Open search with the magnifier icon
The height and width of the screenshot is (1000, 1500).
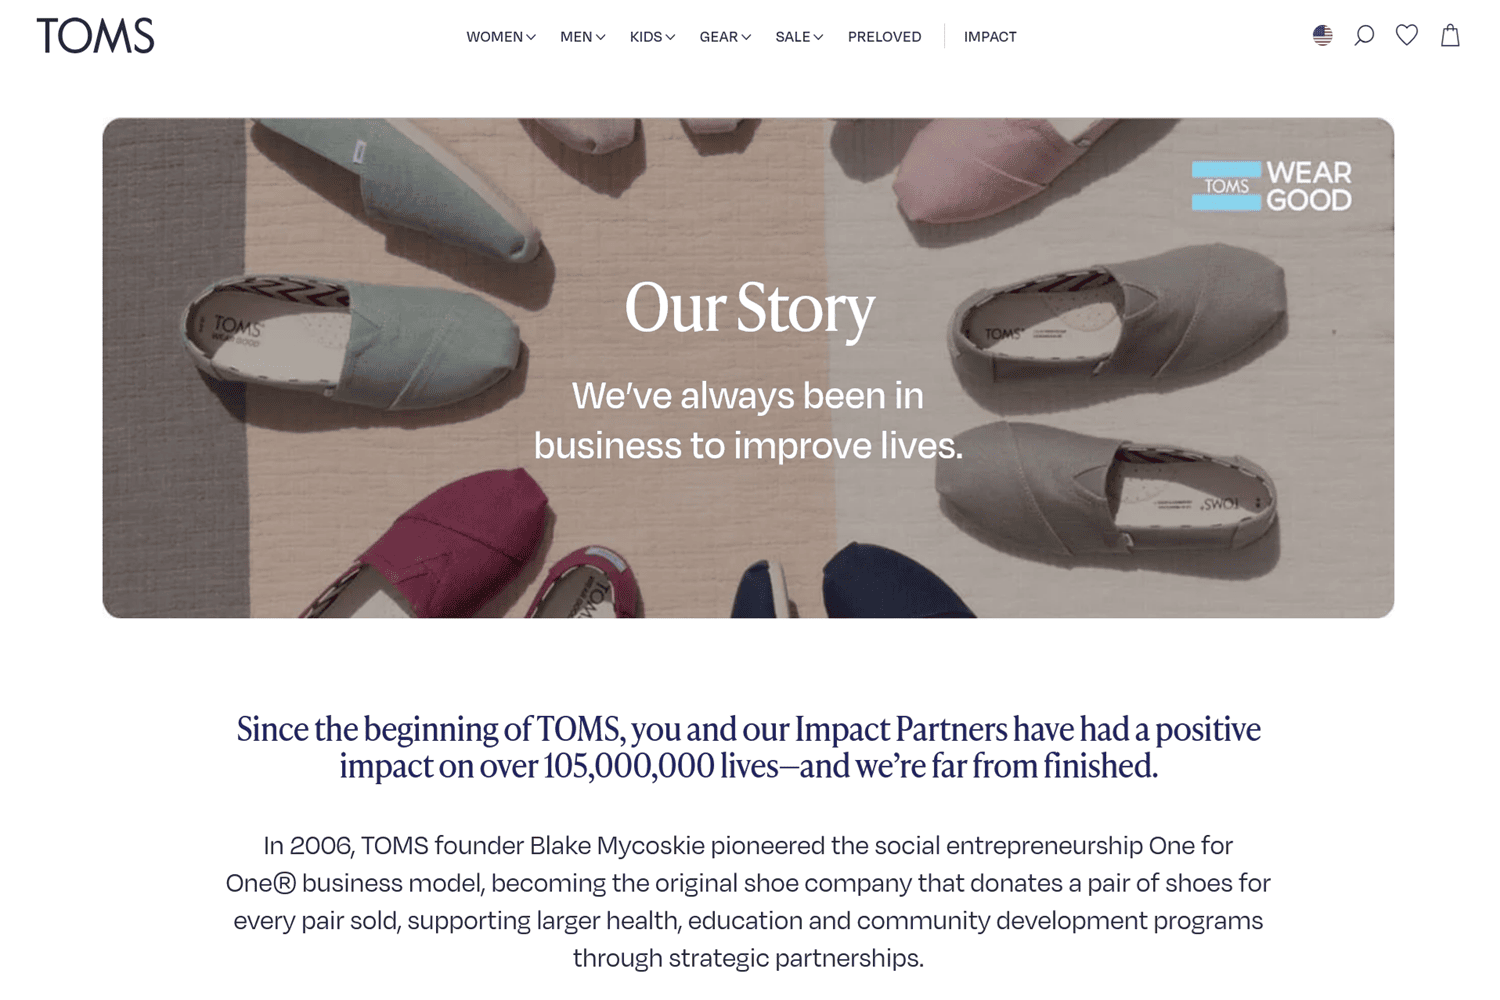pyautogui.click(x=1364, y=36)
